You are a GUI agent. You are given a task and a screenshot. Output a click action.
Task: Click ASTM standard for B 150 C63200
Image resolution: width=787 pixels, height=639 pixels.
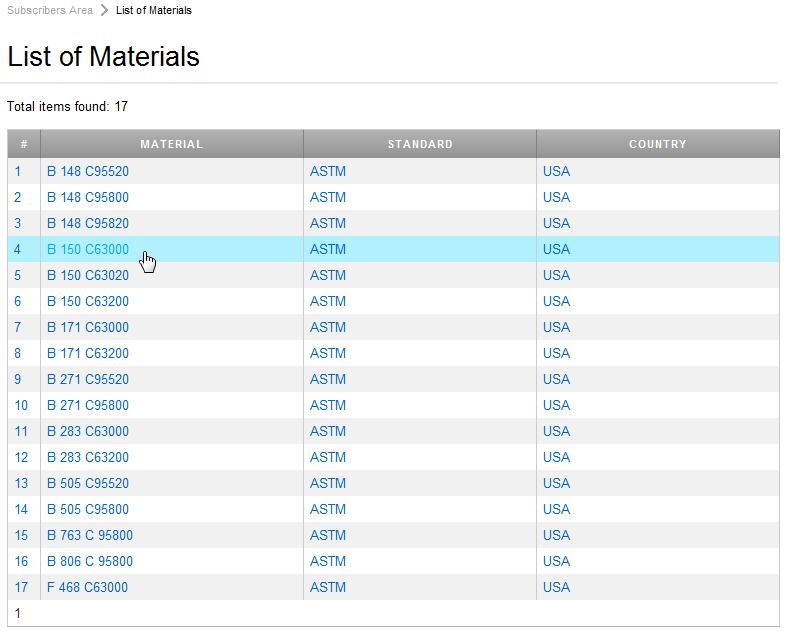[328, 301]
